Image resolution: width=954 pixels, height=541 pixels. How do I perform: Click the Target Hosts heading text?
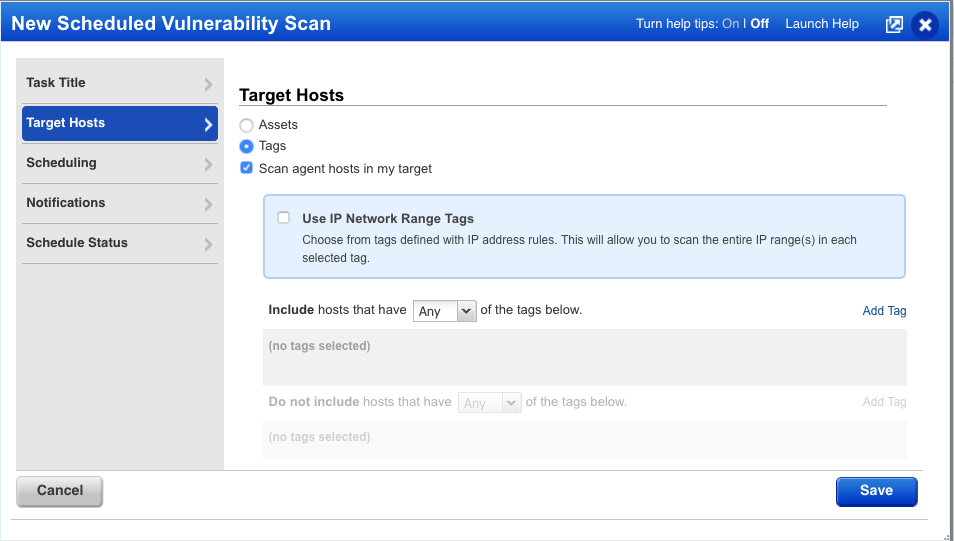(x=291, y=96)
